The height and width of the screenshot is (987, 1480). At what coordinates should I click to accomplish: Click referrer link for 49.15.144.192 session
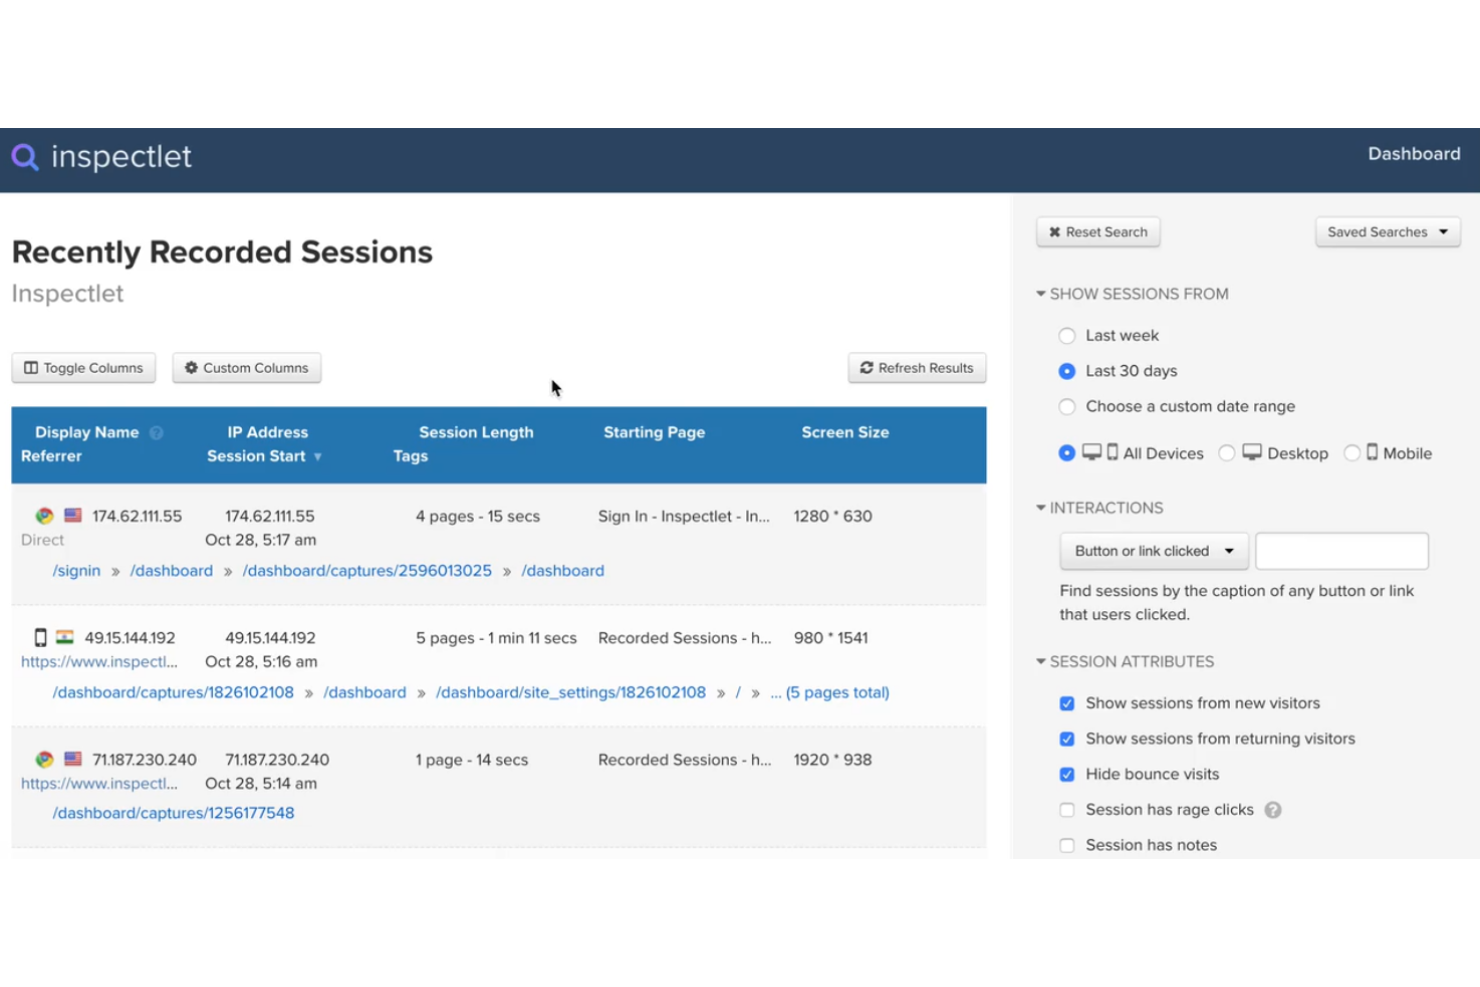click(x=99, y=662)
